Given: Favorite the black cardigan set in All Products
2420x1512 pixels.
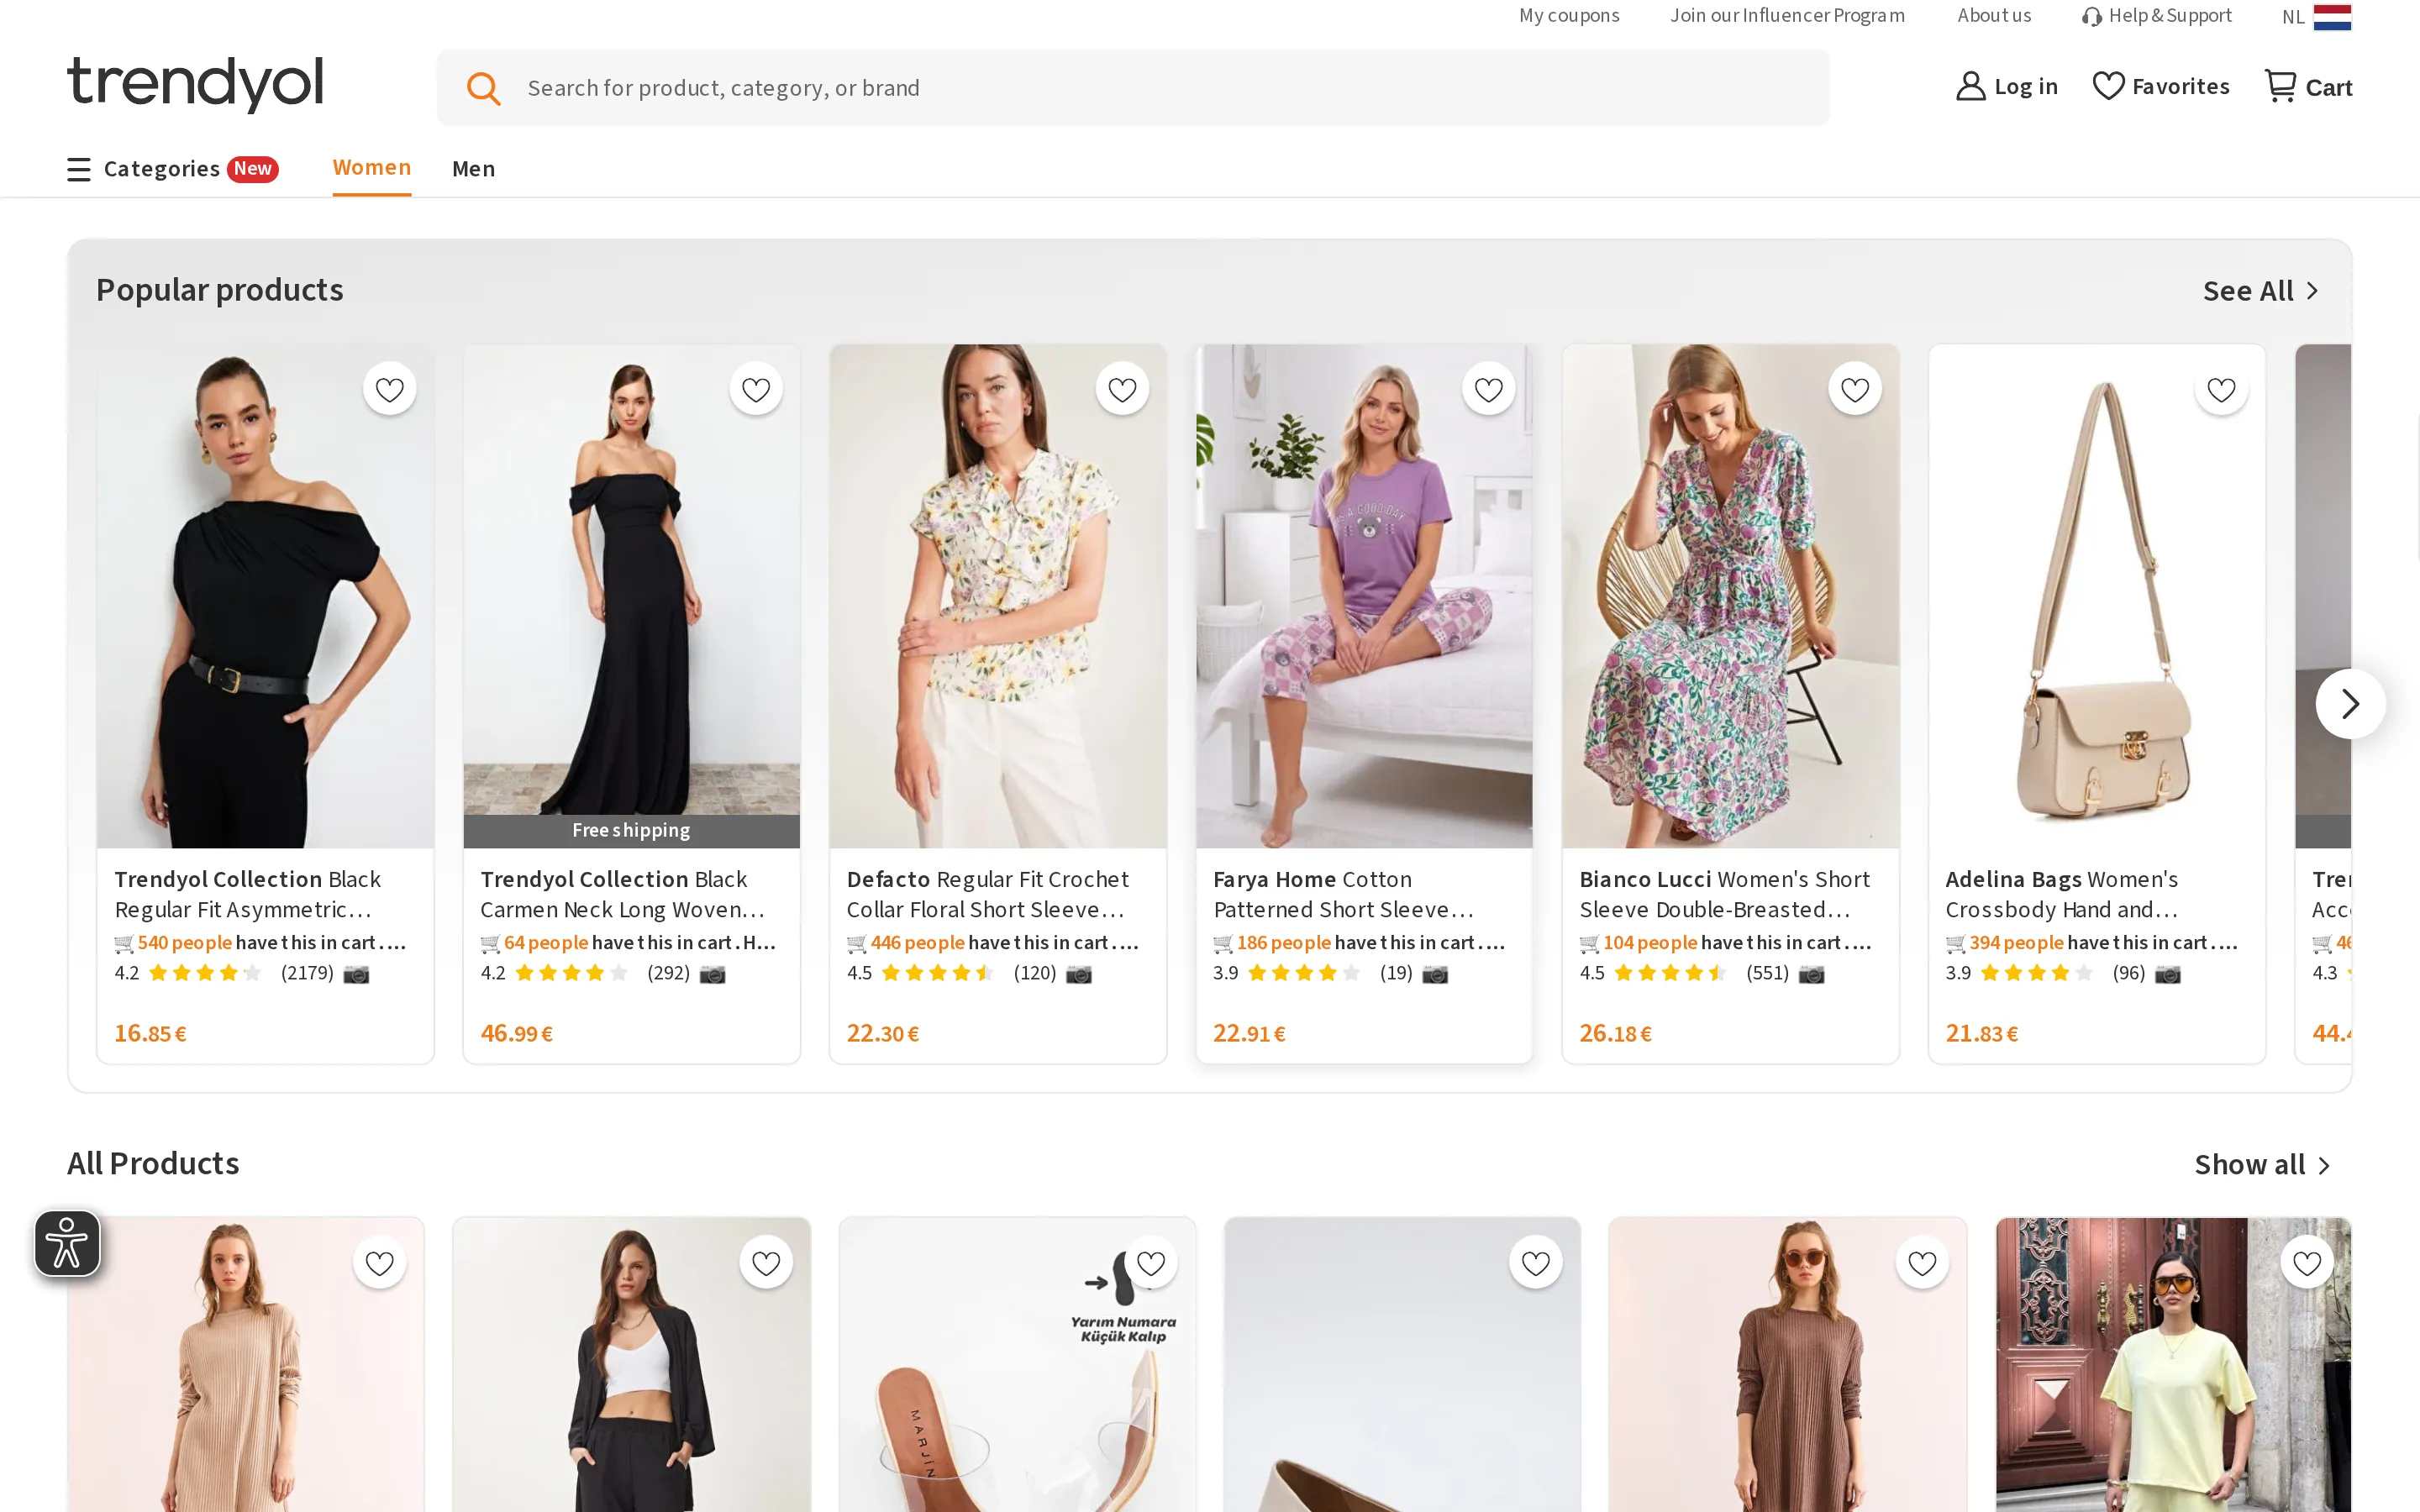Looking at the screenshot, I should click(x=766, y=1263).
